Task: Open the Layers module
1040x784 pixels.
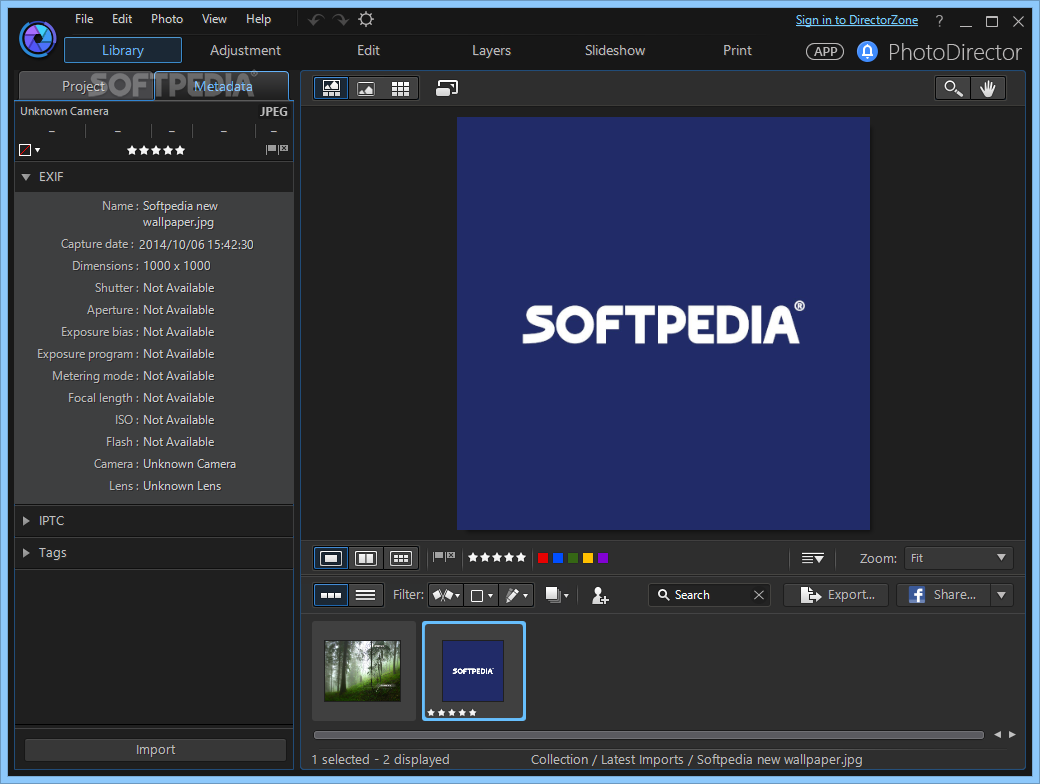Action: pos(491,50)
